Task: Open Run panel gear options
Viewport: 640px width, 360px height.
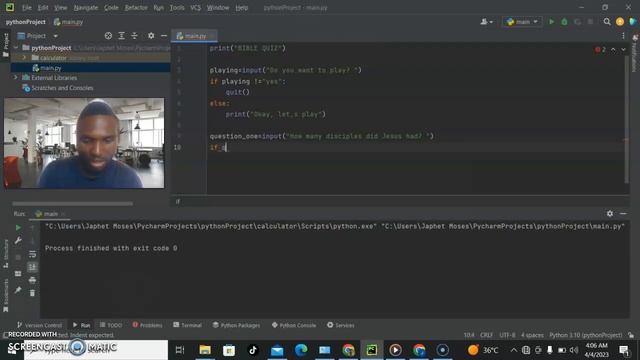Action: (x=610, y=213)
